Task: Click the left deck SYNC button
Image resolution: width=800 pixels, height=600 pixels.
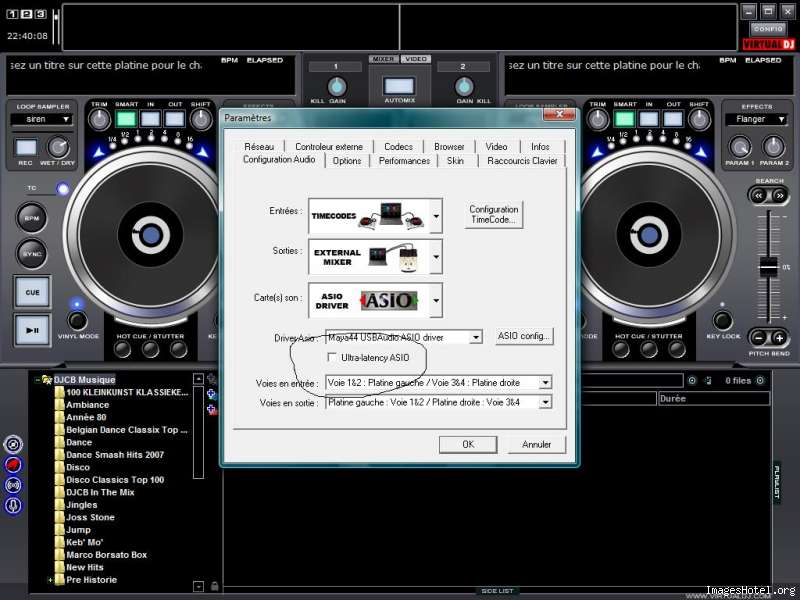Action: (32, 254)
